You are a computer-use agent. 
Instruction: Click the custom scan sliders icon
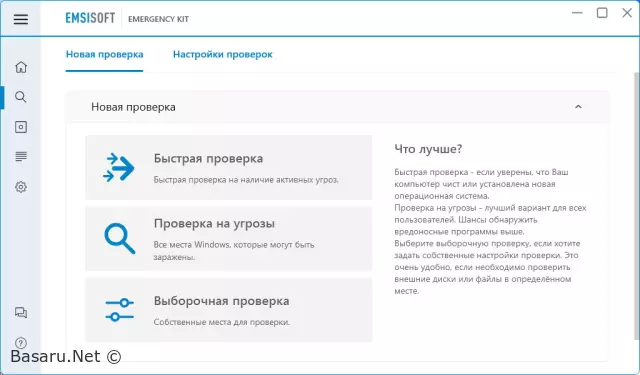pyautogui.click(x=119, y=310)
